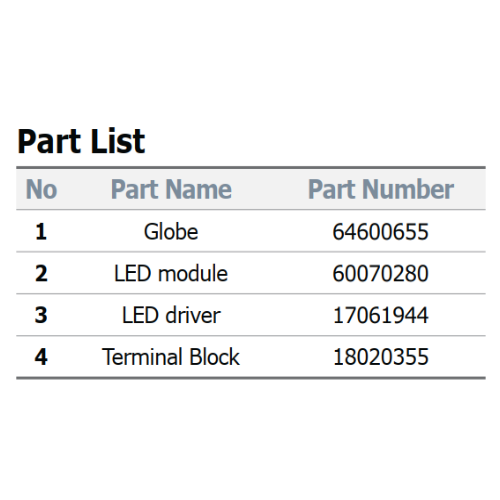
Task: Click the Part List heading
Action: (81, 141)
